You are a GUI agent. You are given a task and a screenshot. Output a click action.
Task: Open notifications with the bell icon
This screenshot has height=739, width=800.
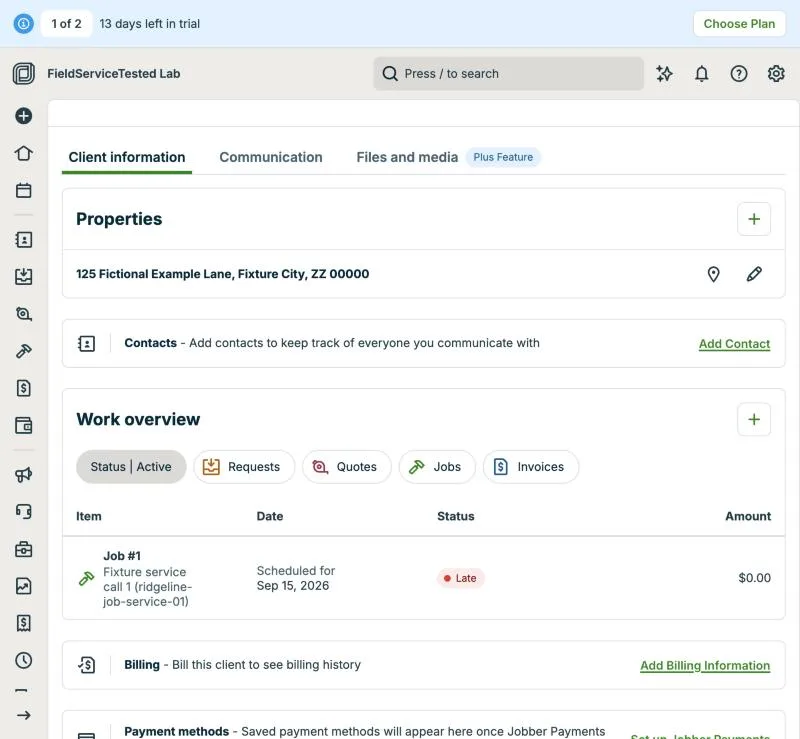click(702, 73)
